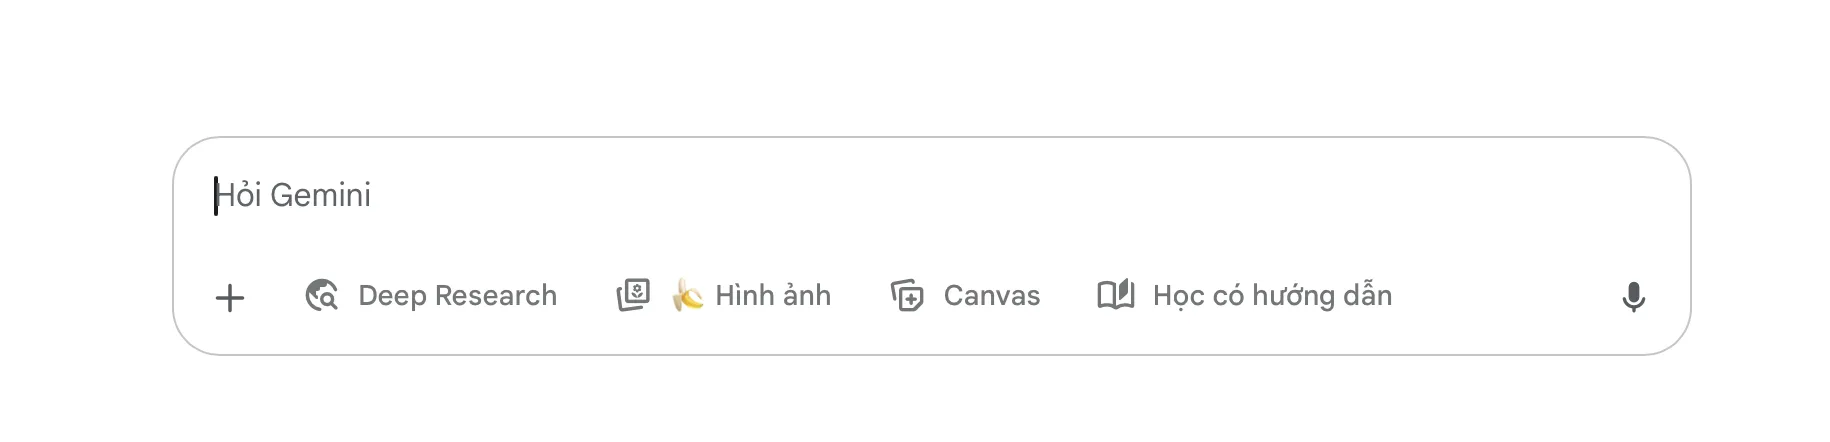
Task: Click the word Gemini in the placeholder
Action: pyautogui.click(x=320, y=195)
